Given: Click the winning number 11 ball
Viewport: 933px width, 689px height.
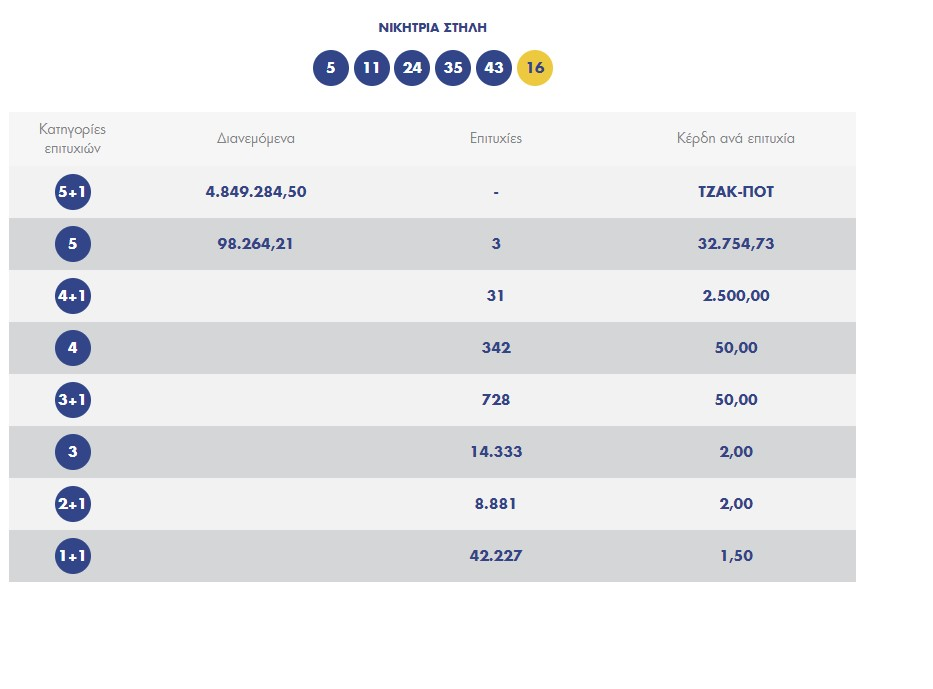Looking at the screenshot, I should [x=372, y=68].
